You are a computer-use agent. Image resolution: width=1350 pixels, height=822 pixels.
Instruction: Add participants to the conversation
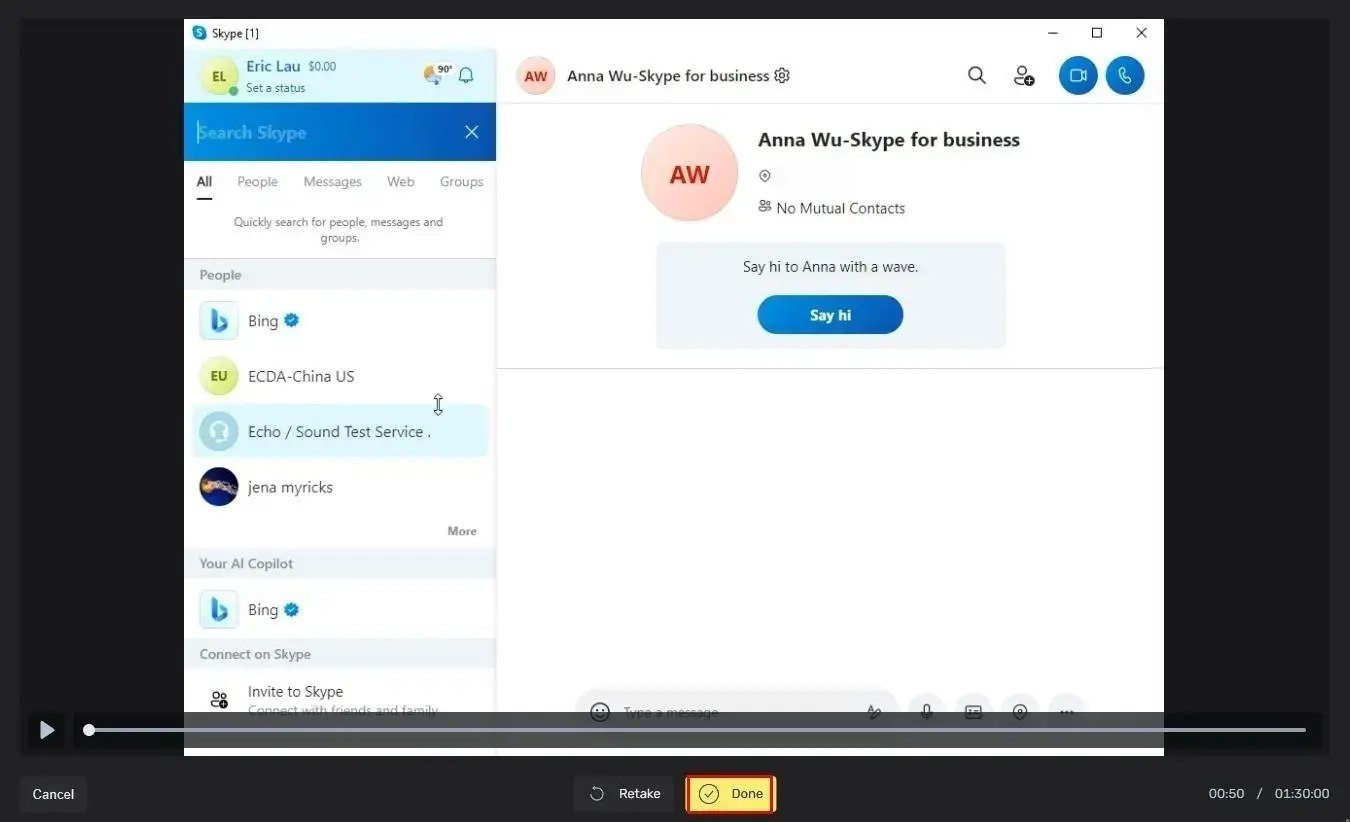[1023, 75]
